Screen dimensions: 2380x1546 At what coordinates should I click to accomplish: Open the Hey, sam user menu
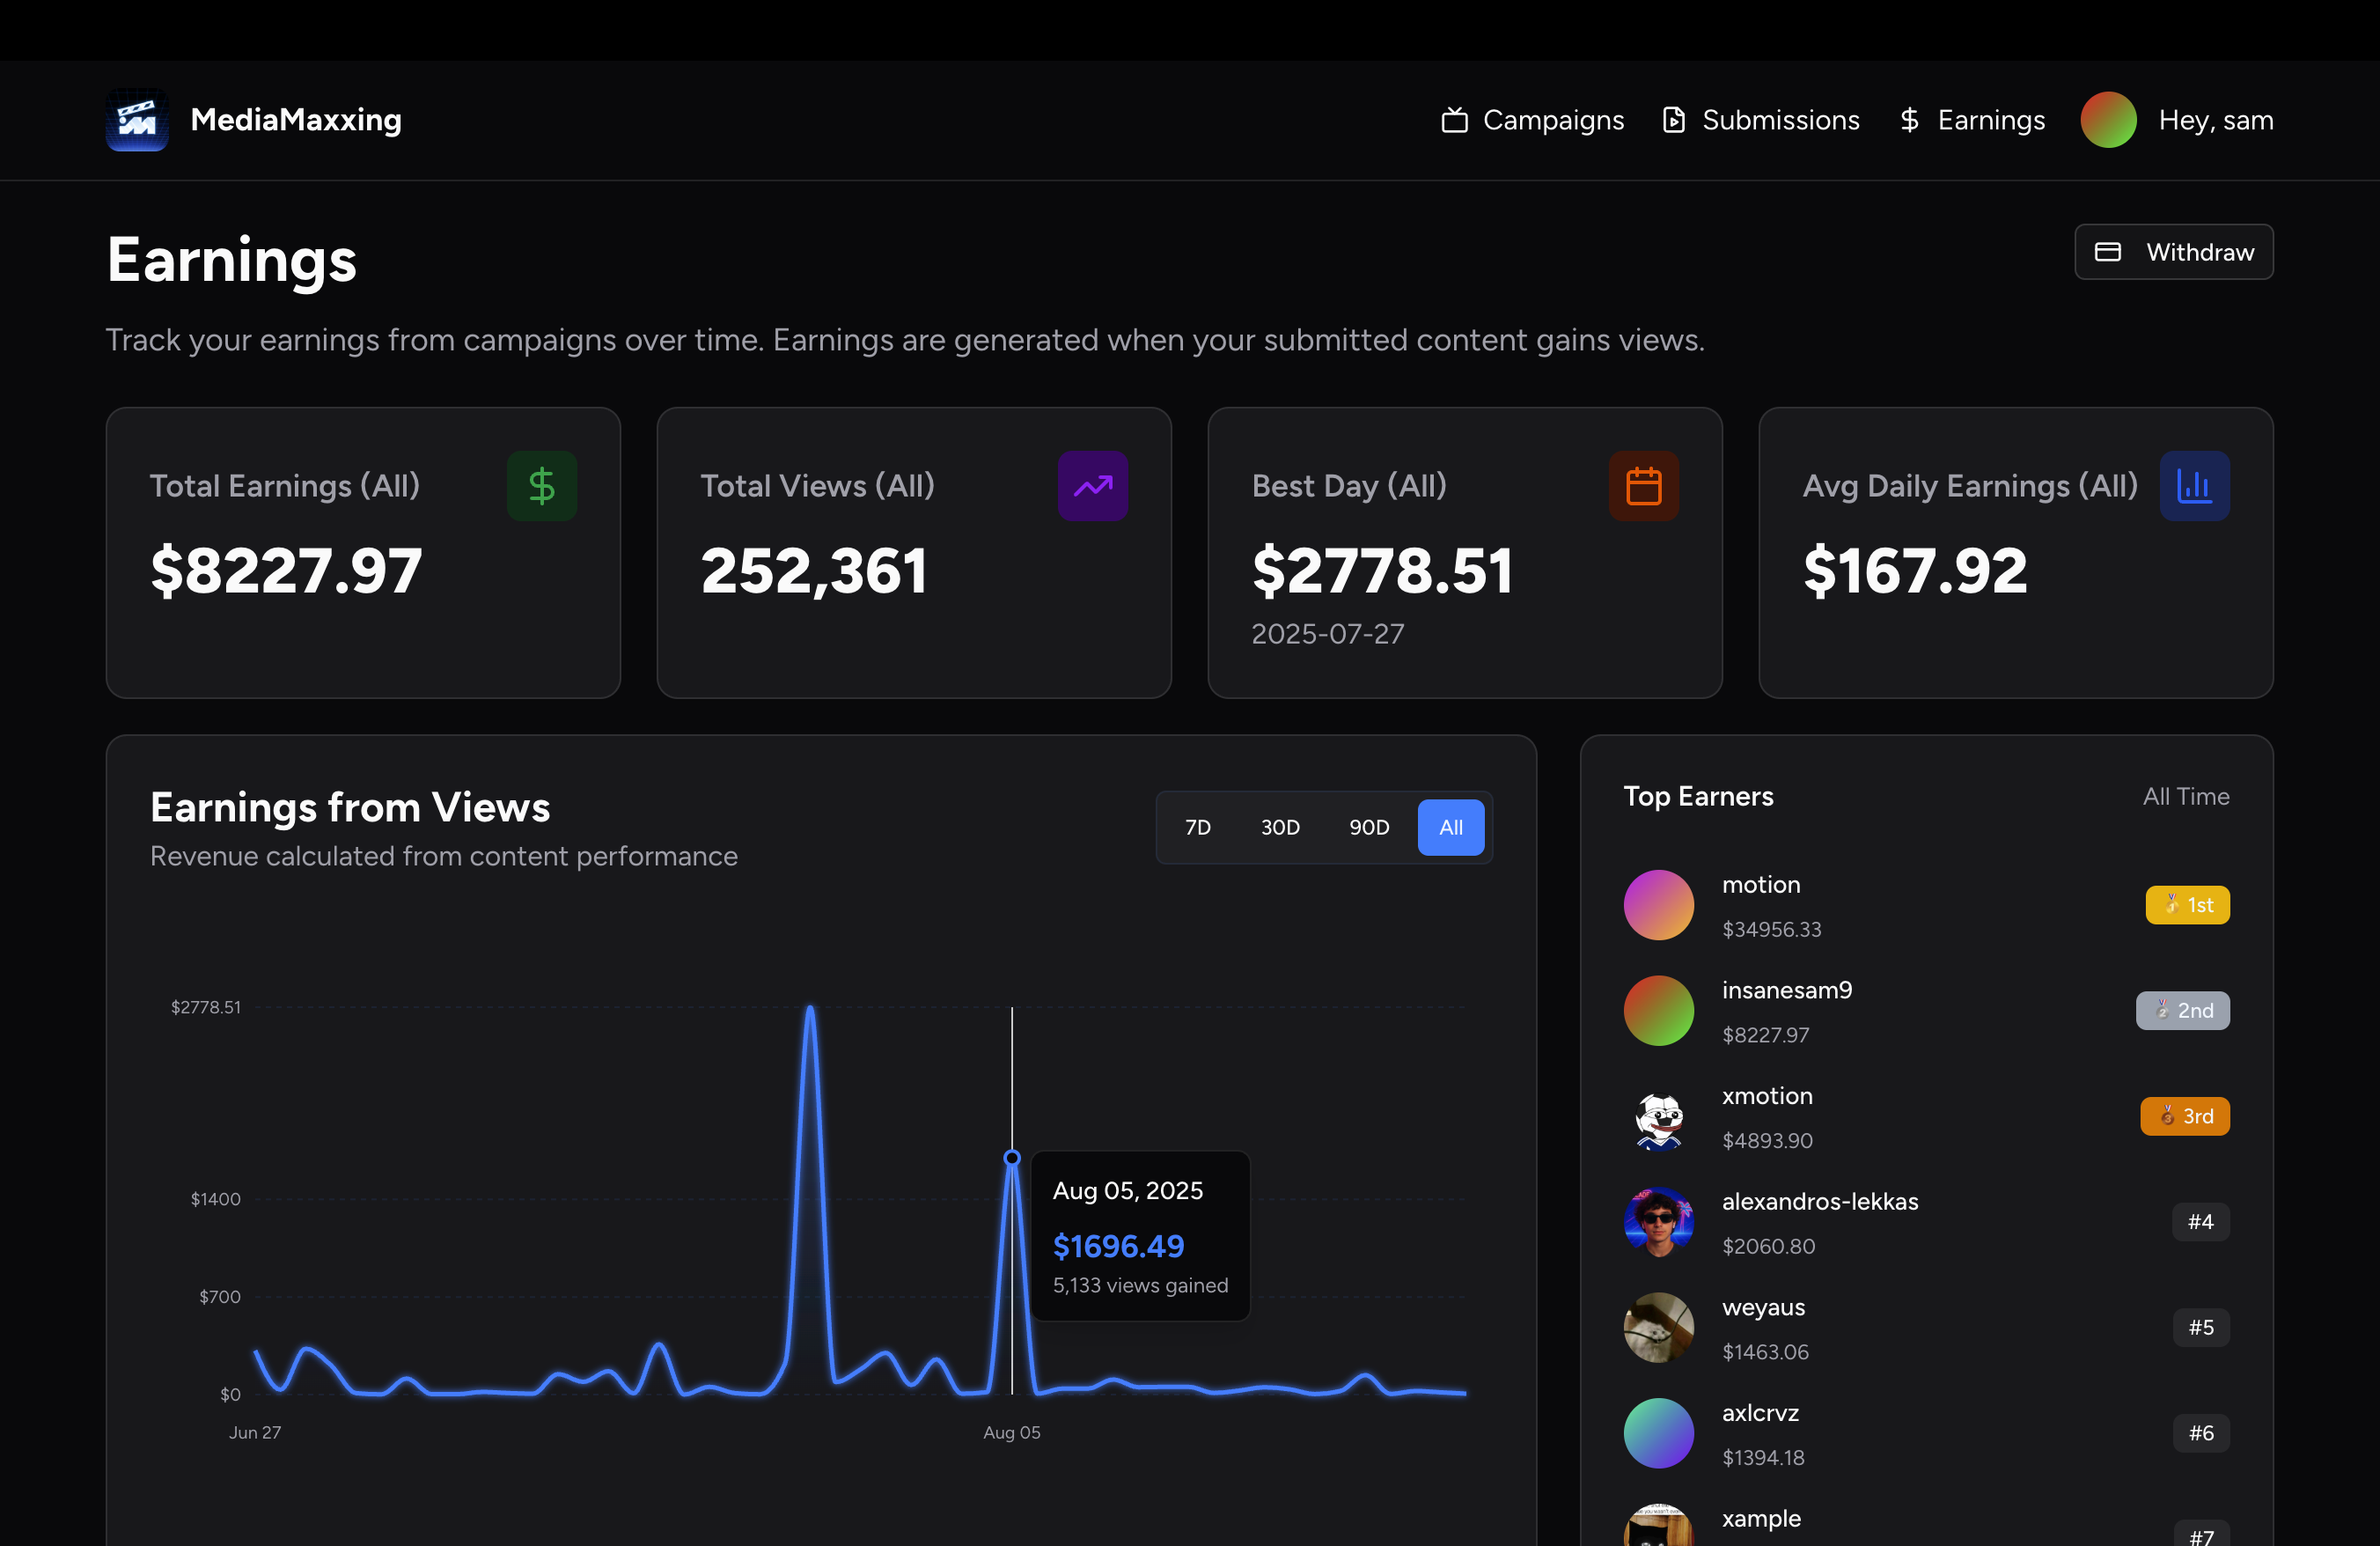point(2215,120)
